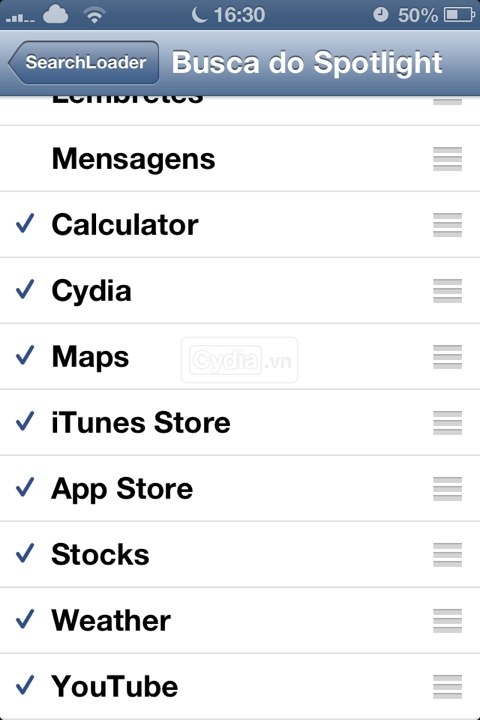Tap the Wi-Fi status bar icon
Image resolution: width=480 pixels, height=720 pixels.
[x=94, y=16]
